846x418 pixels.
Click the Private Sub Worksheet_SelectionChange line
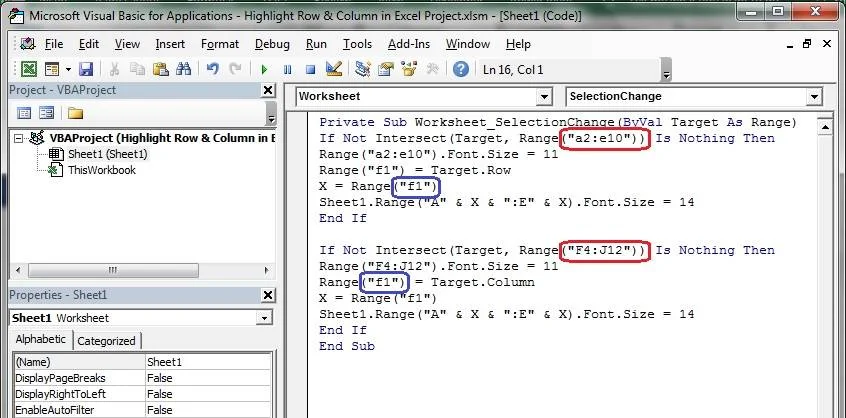tap(558, 123)
